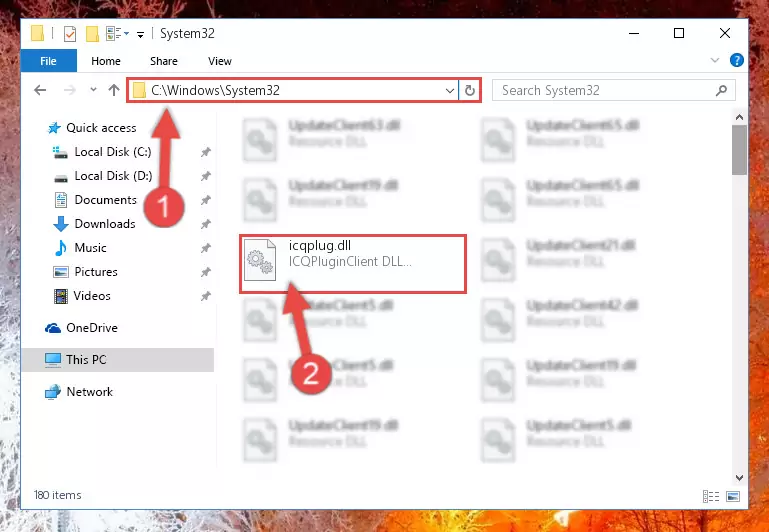Go up one folder level

pos(114,90)
